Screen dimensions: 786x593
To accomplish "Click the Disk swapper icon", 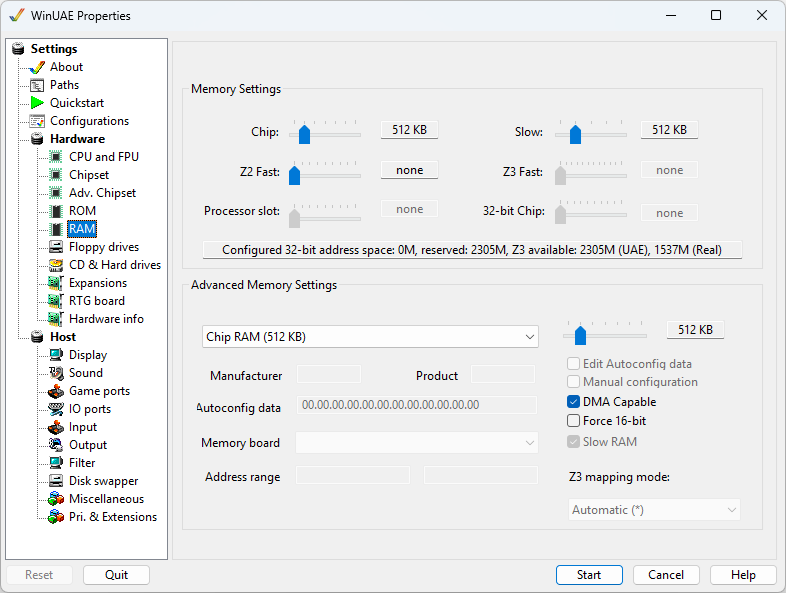I will click(x=56, y=481).
